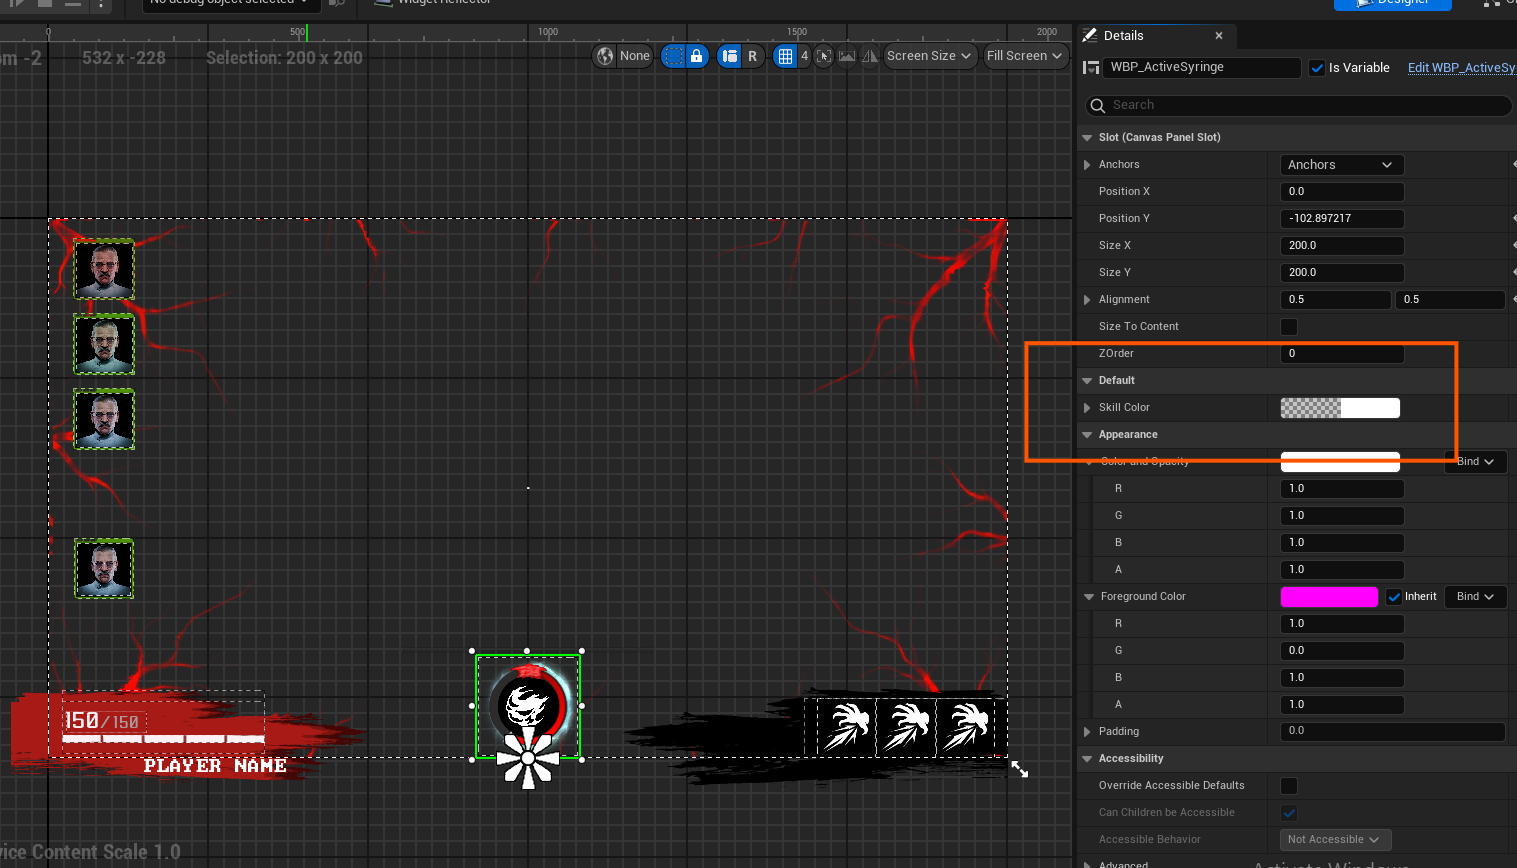This screenshot has height=868, width=1517.
Task: Toggle the layout flow icon in designer toolbar
Action: pos(730,56)
